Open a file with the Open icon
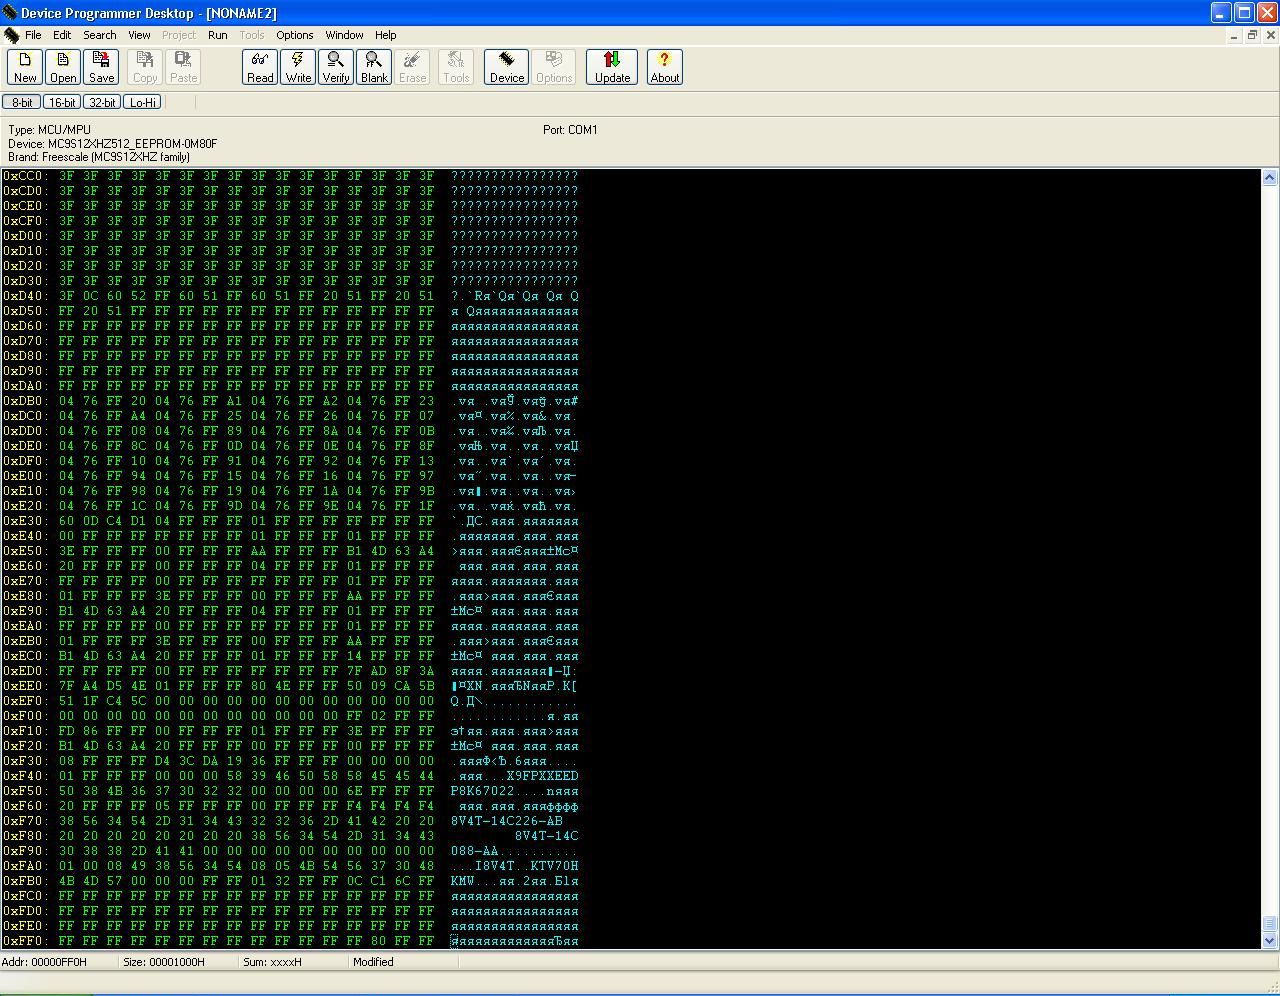1280x996 pixels. 63,67
